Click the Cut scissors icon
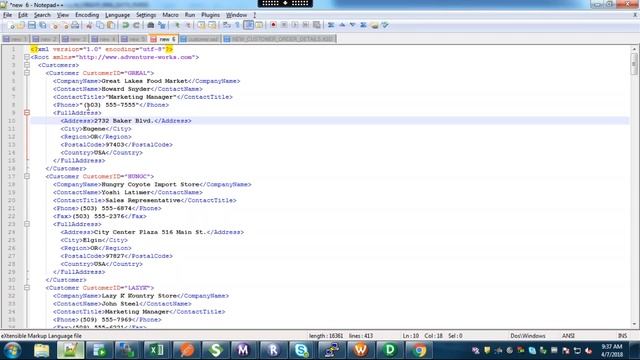This screenshot has height=360, width=640. [89, 25]
